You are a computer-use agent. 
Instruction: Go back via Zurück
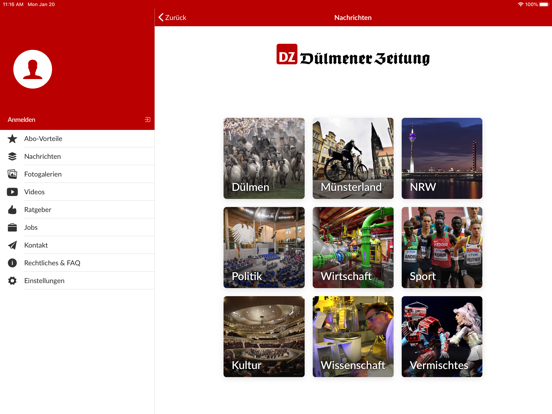(172, 17)
